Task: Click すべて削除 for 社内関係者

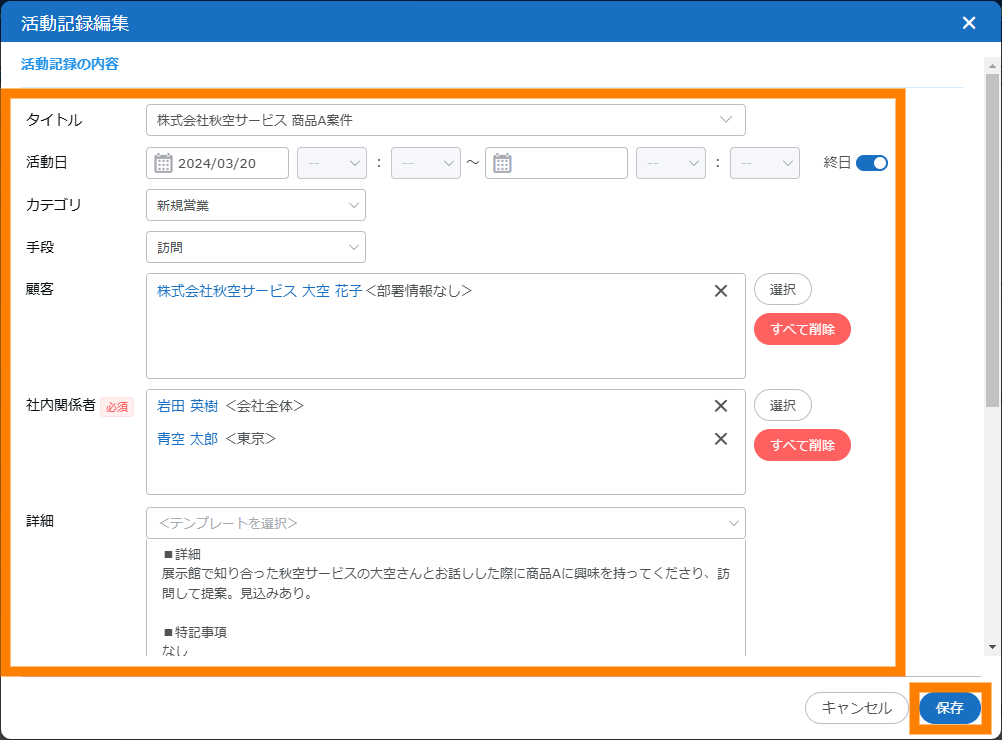Action: pyautogui.click(x=802, y=445)
